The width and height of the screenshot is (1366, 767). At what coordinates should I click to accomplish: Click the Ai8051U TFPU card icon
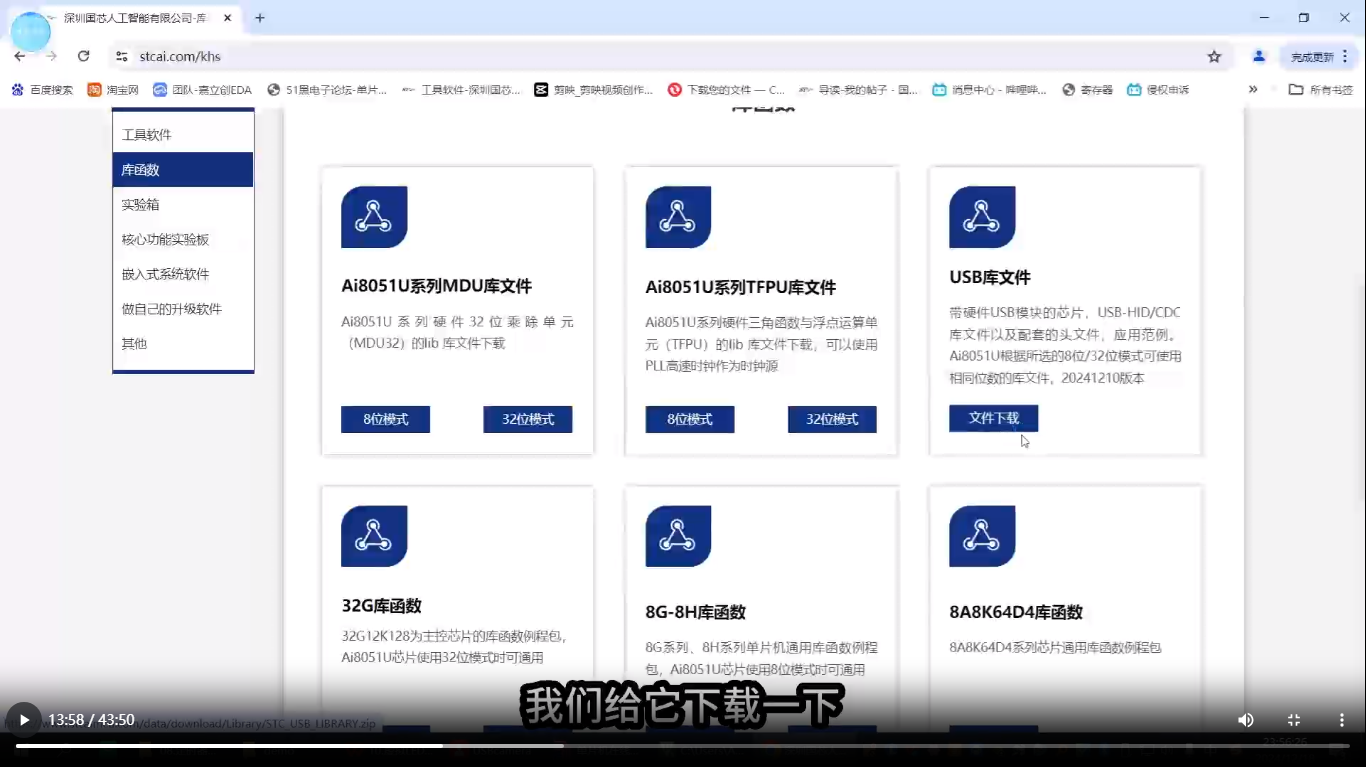678,217
